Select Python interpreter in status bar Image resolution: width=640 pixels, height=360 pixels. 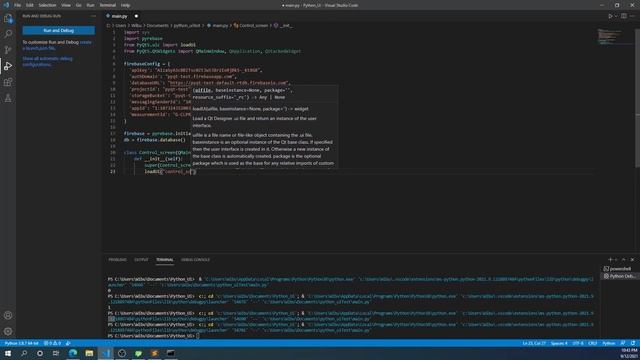tap(21, 343)
